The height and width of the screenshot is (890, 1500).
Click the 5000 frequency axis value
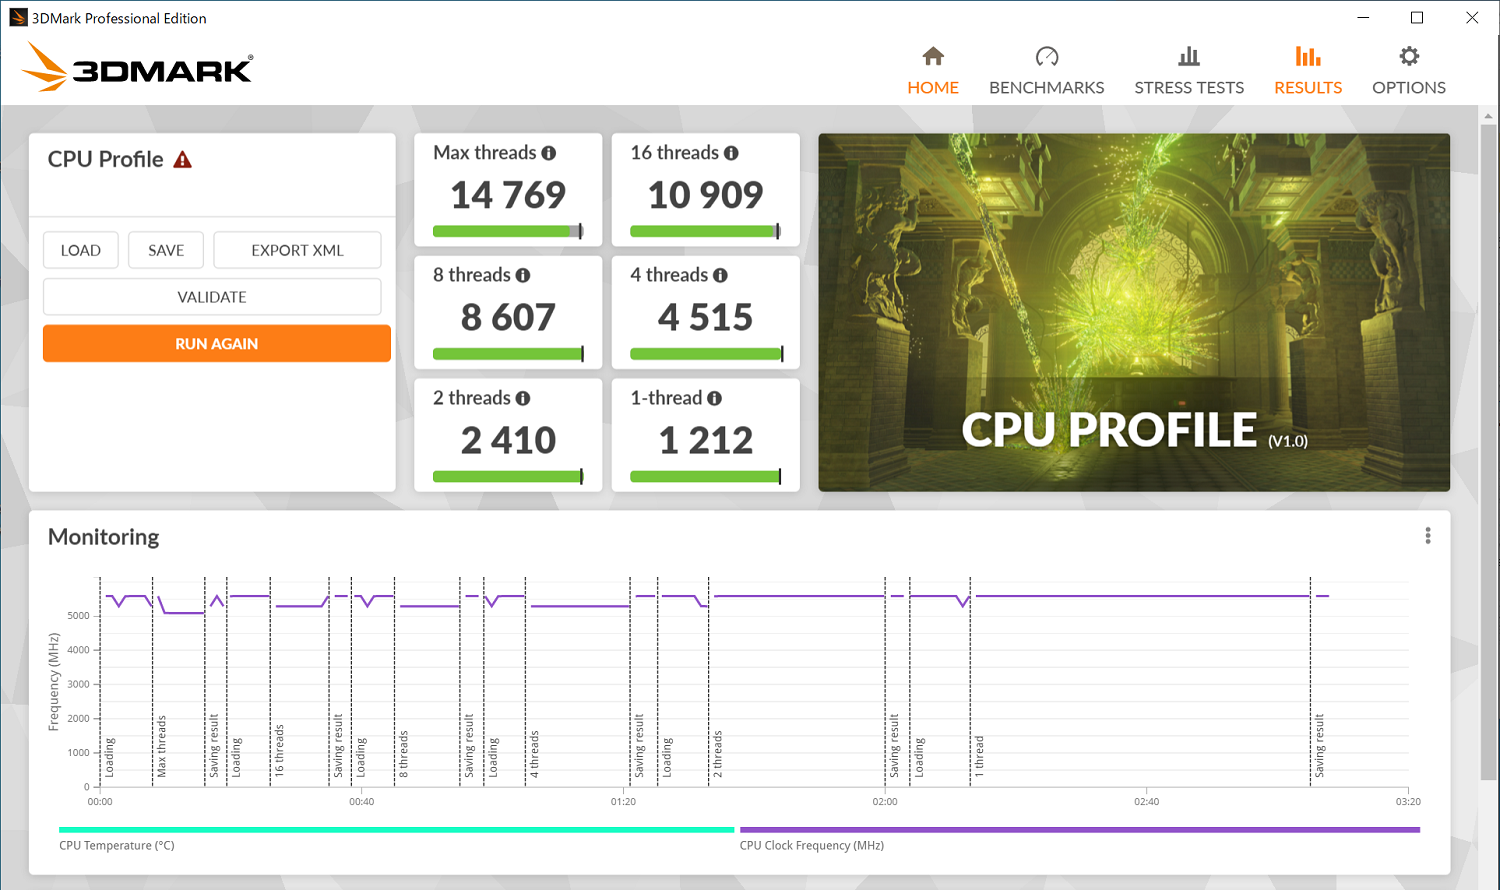tap(78, 616)
